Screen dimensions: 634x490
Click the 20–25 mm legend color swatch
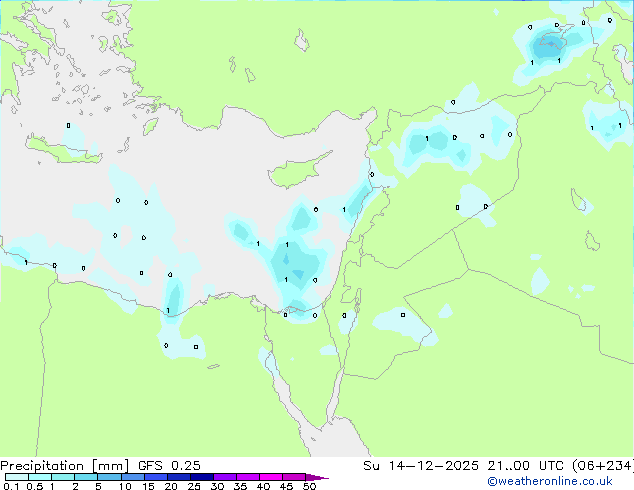tap(178, 477)
